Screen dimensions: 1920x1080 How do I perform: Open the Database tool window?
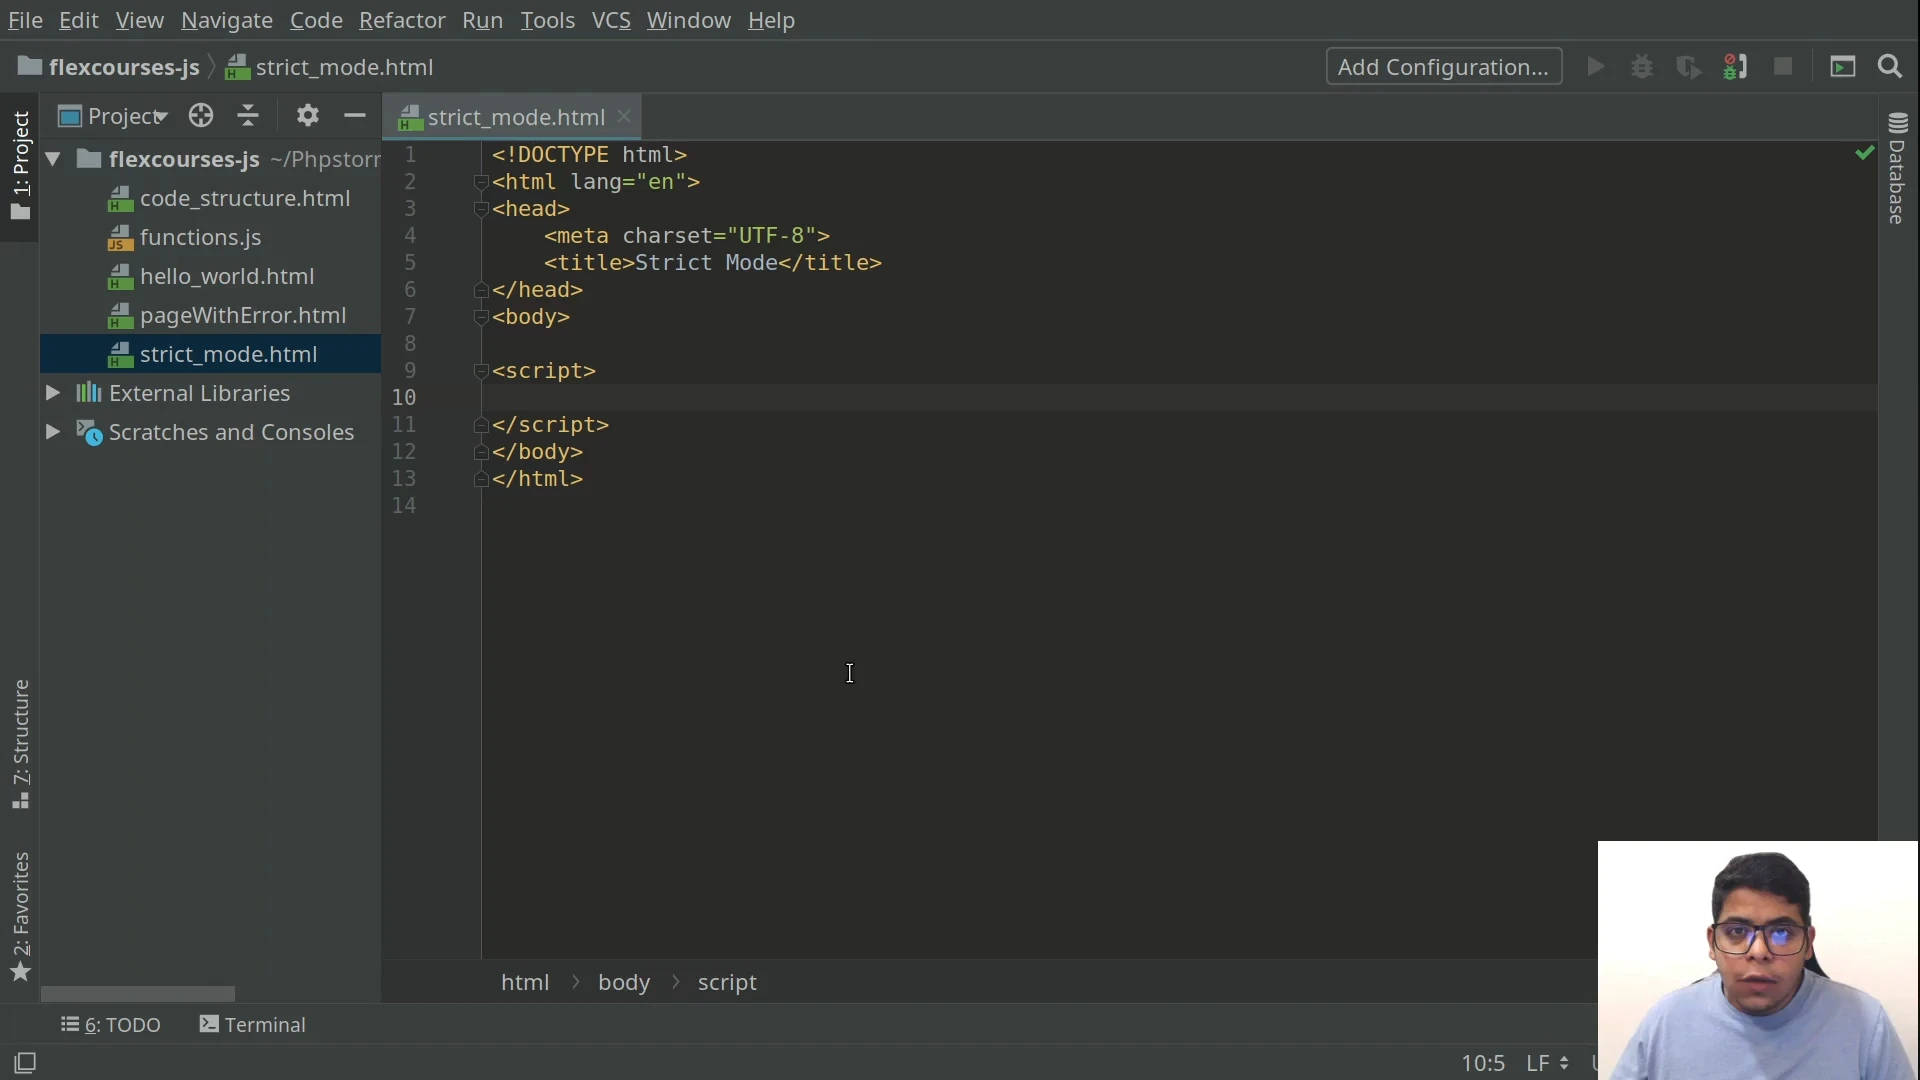click(1898, 168)
